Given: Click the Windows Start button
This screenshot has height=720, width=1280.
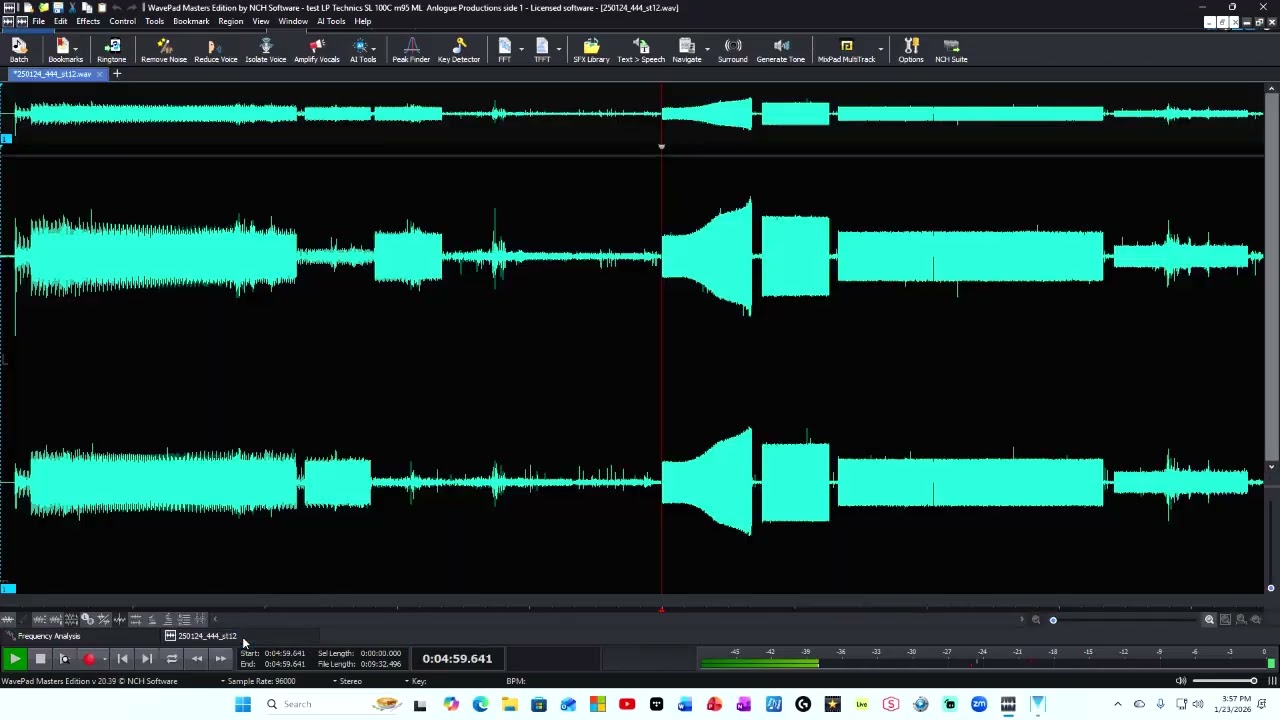Looking at the screenshot, I should pyautogui.click(x=243, y=705).
